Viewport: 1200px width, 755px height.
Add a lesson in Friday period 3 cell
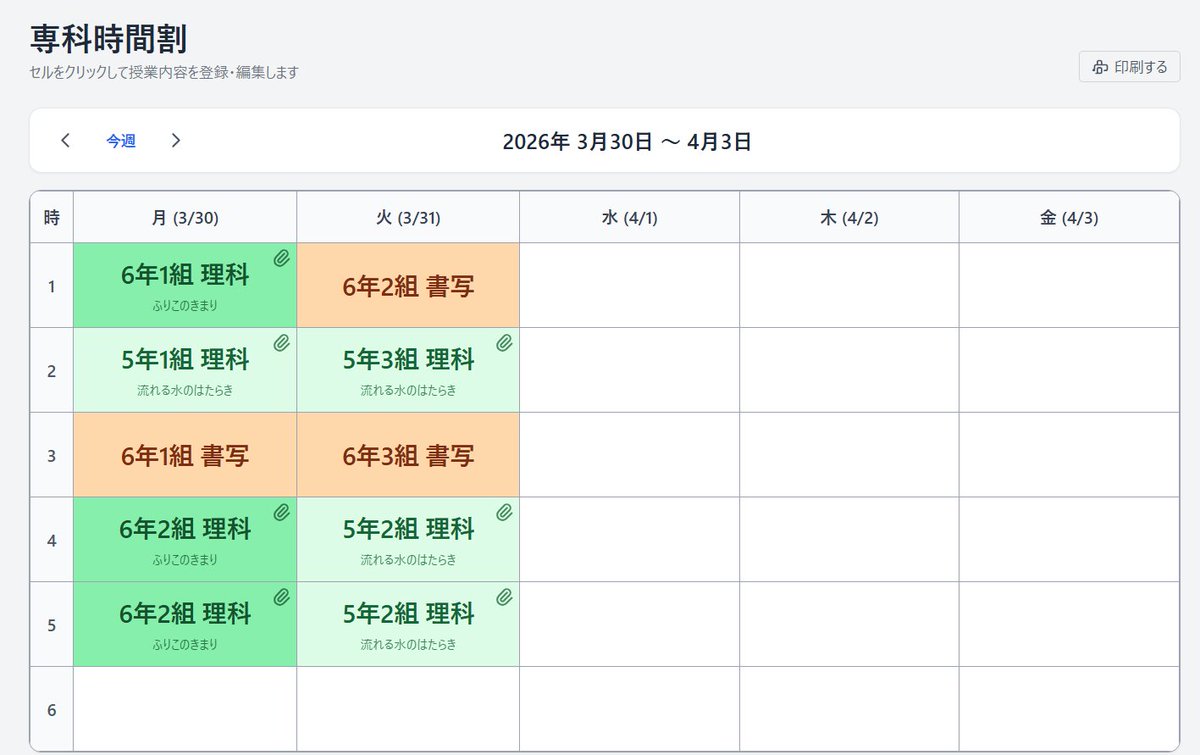pos(1069,455)
